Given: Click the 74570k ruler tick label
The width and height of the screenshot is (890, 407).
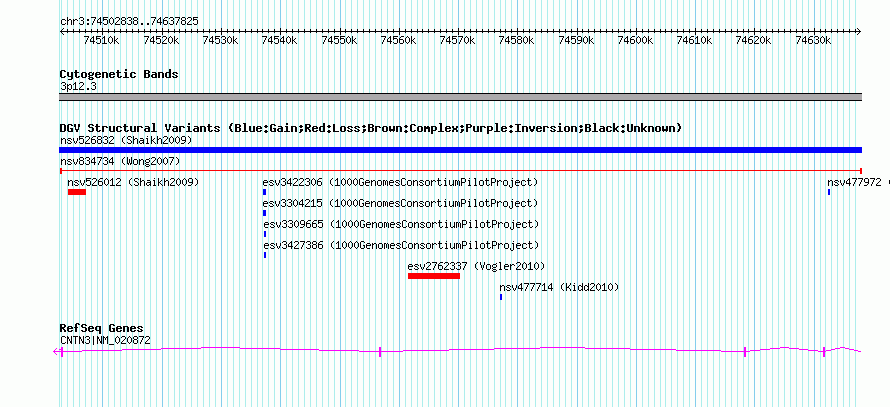Looking at the screenshot, I should pos(457,40).
